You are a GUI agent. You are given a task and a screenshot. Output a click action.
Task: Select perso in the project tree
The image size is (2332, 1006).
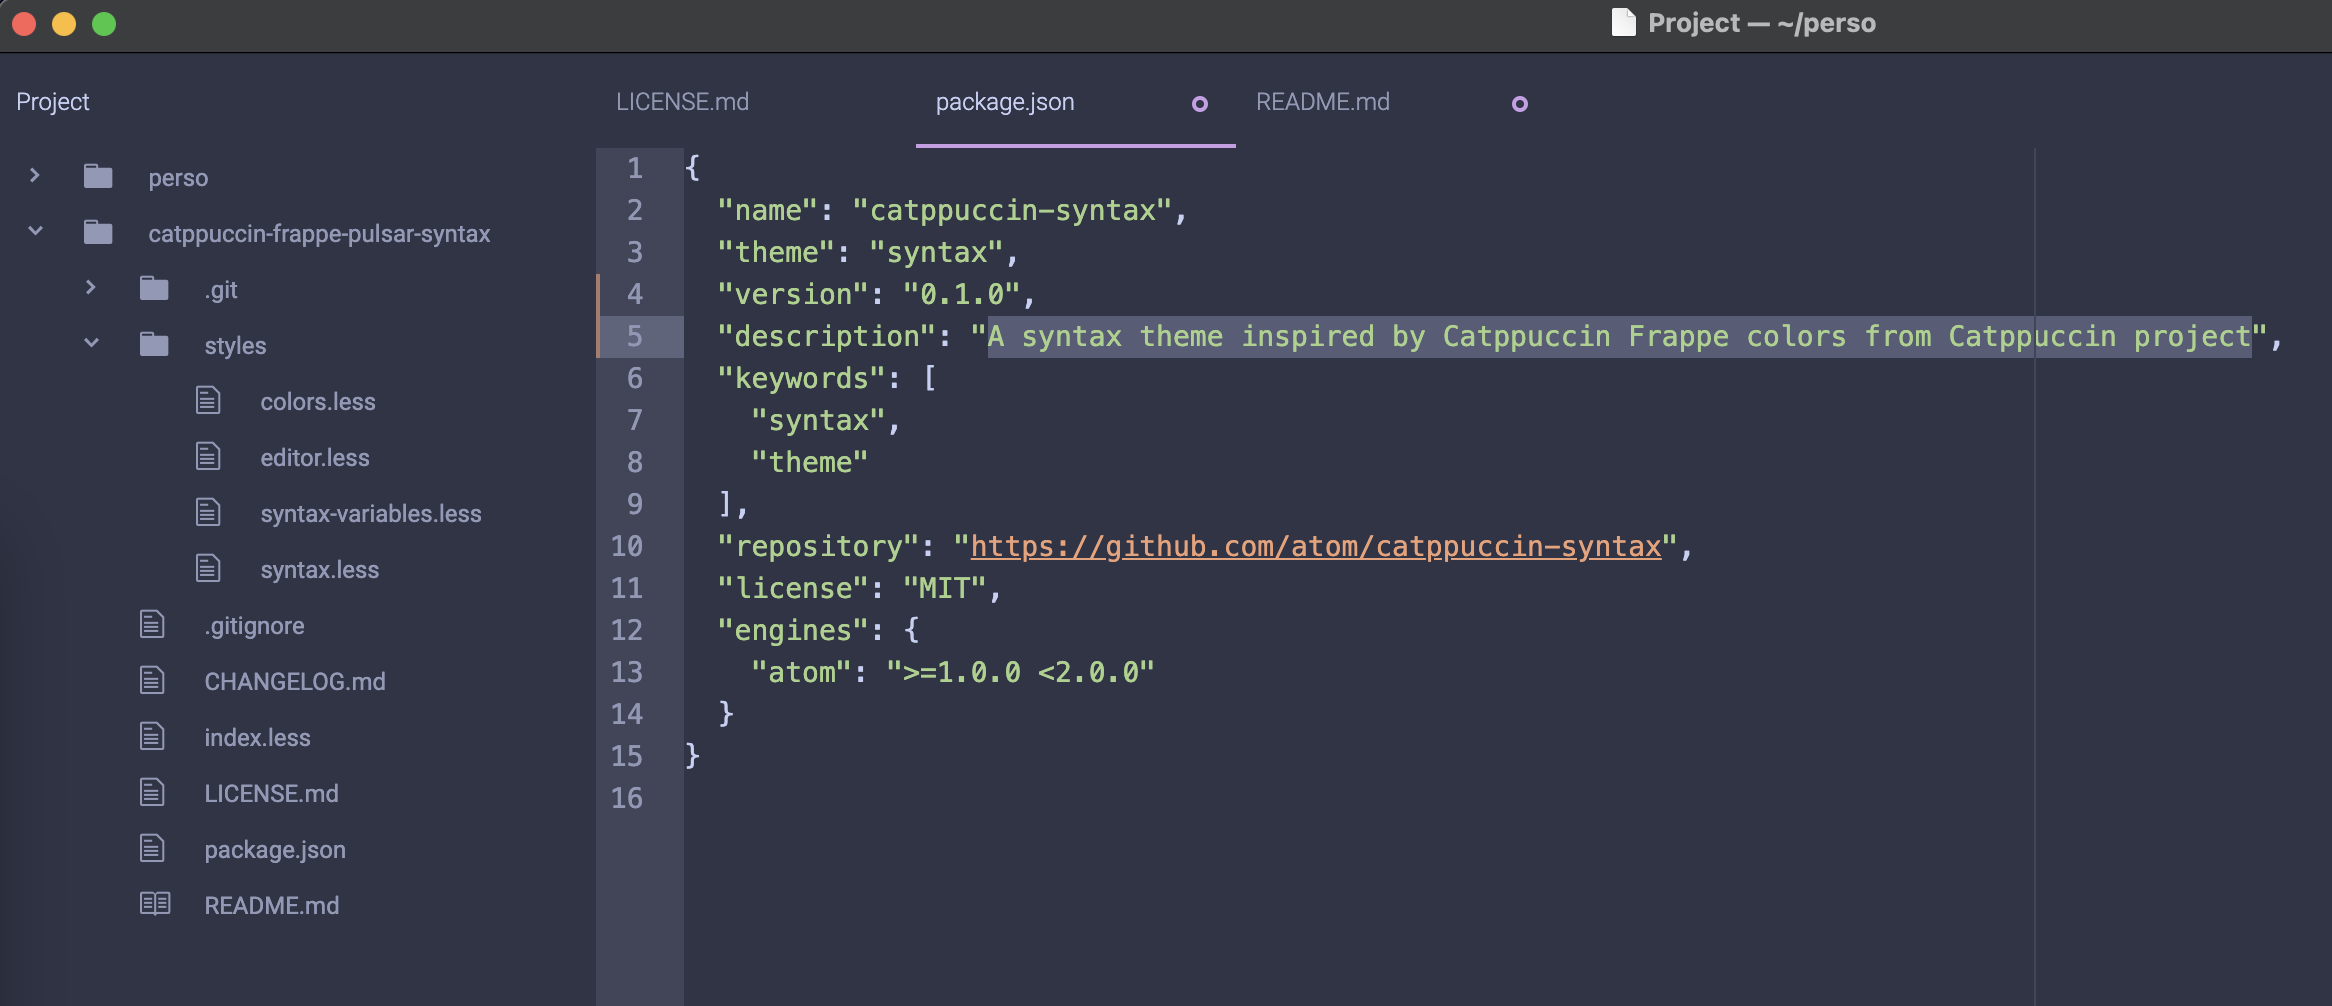[178, 178]
